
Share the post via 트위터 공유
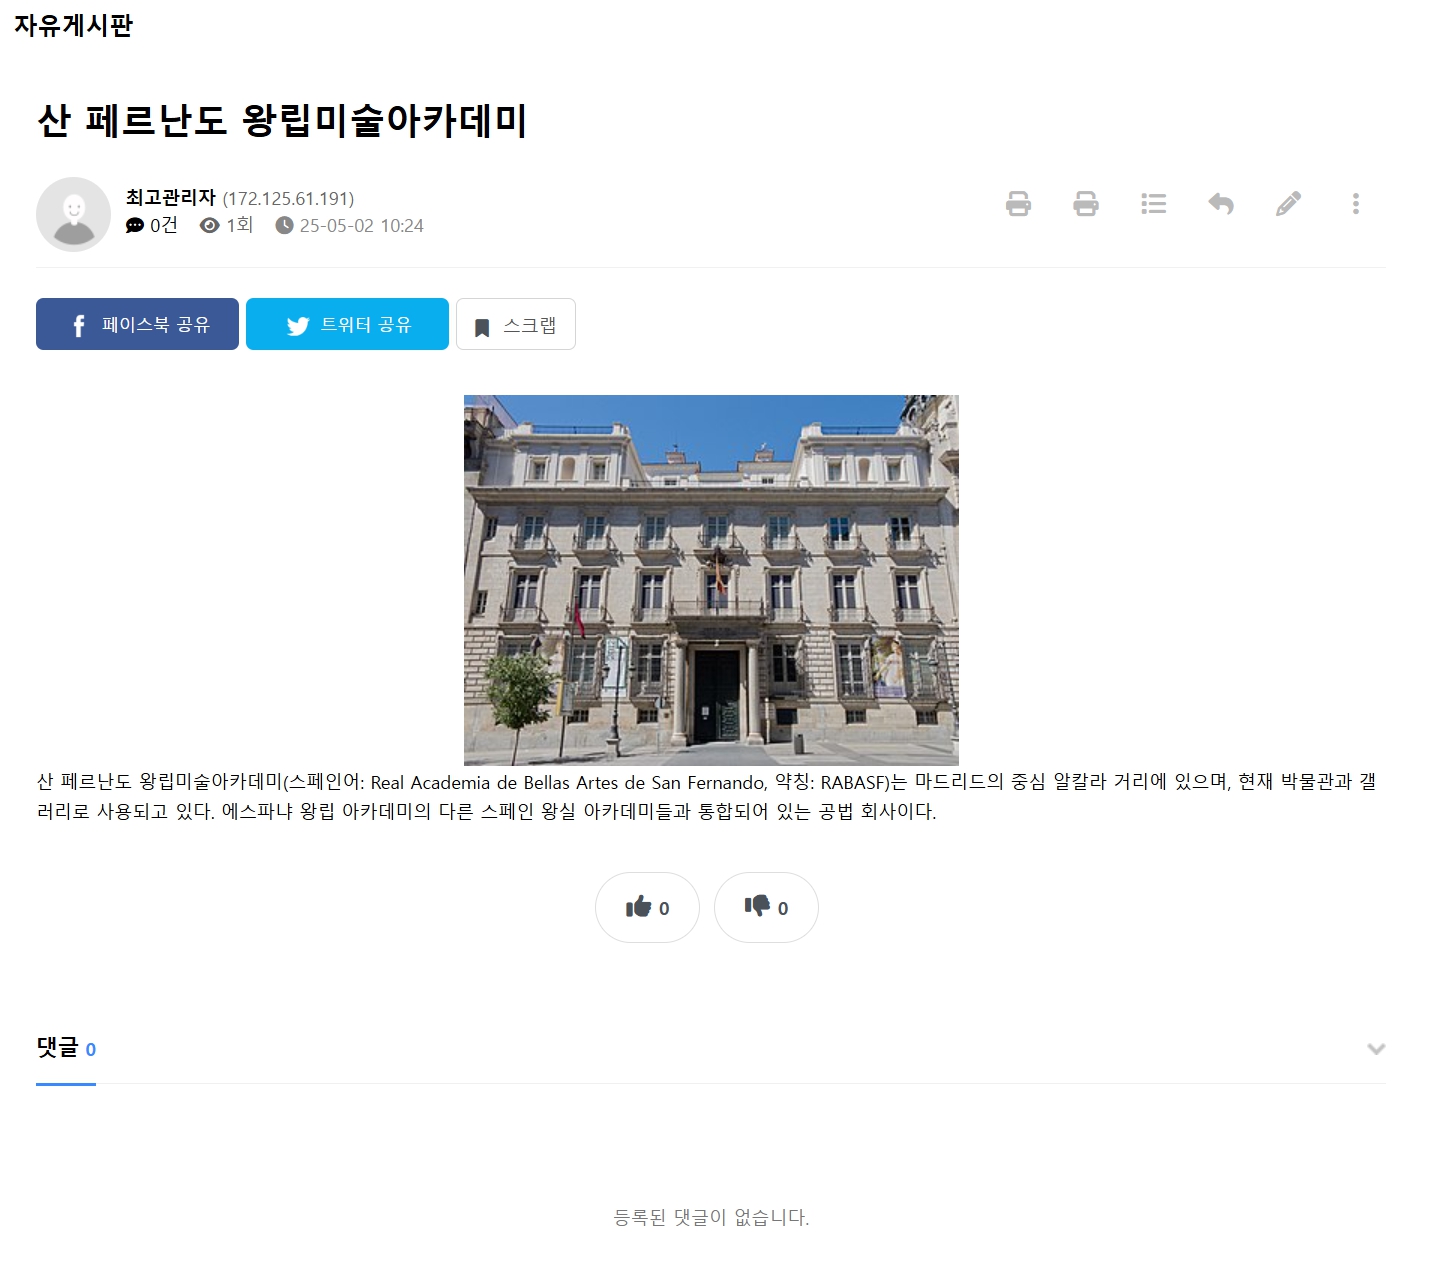[347, 324]
